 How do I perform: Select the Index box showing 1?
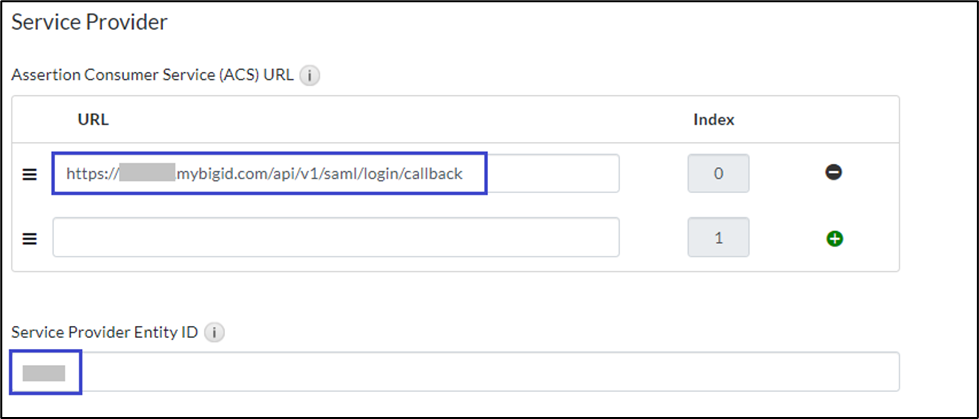click(718, 238)
